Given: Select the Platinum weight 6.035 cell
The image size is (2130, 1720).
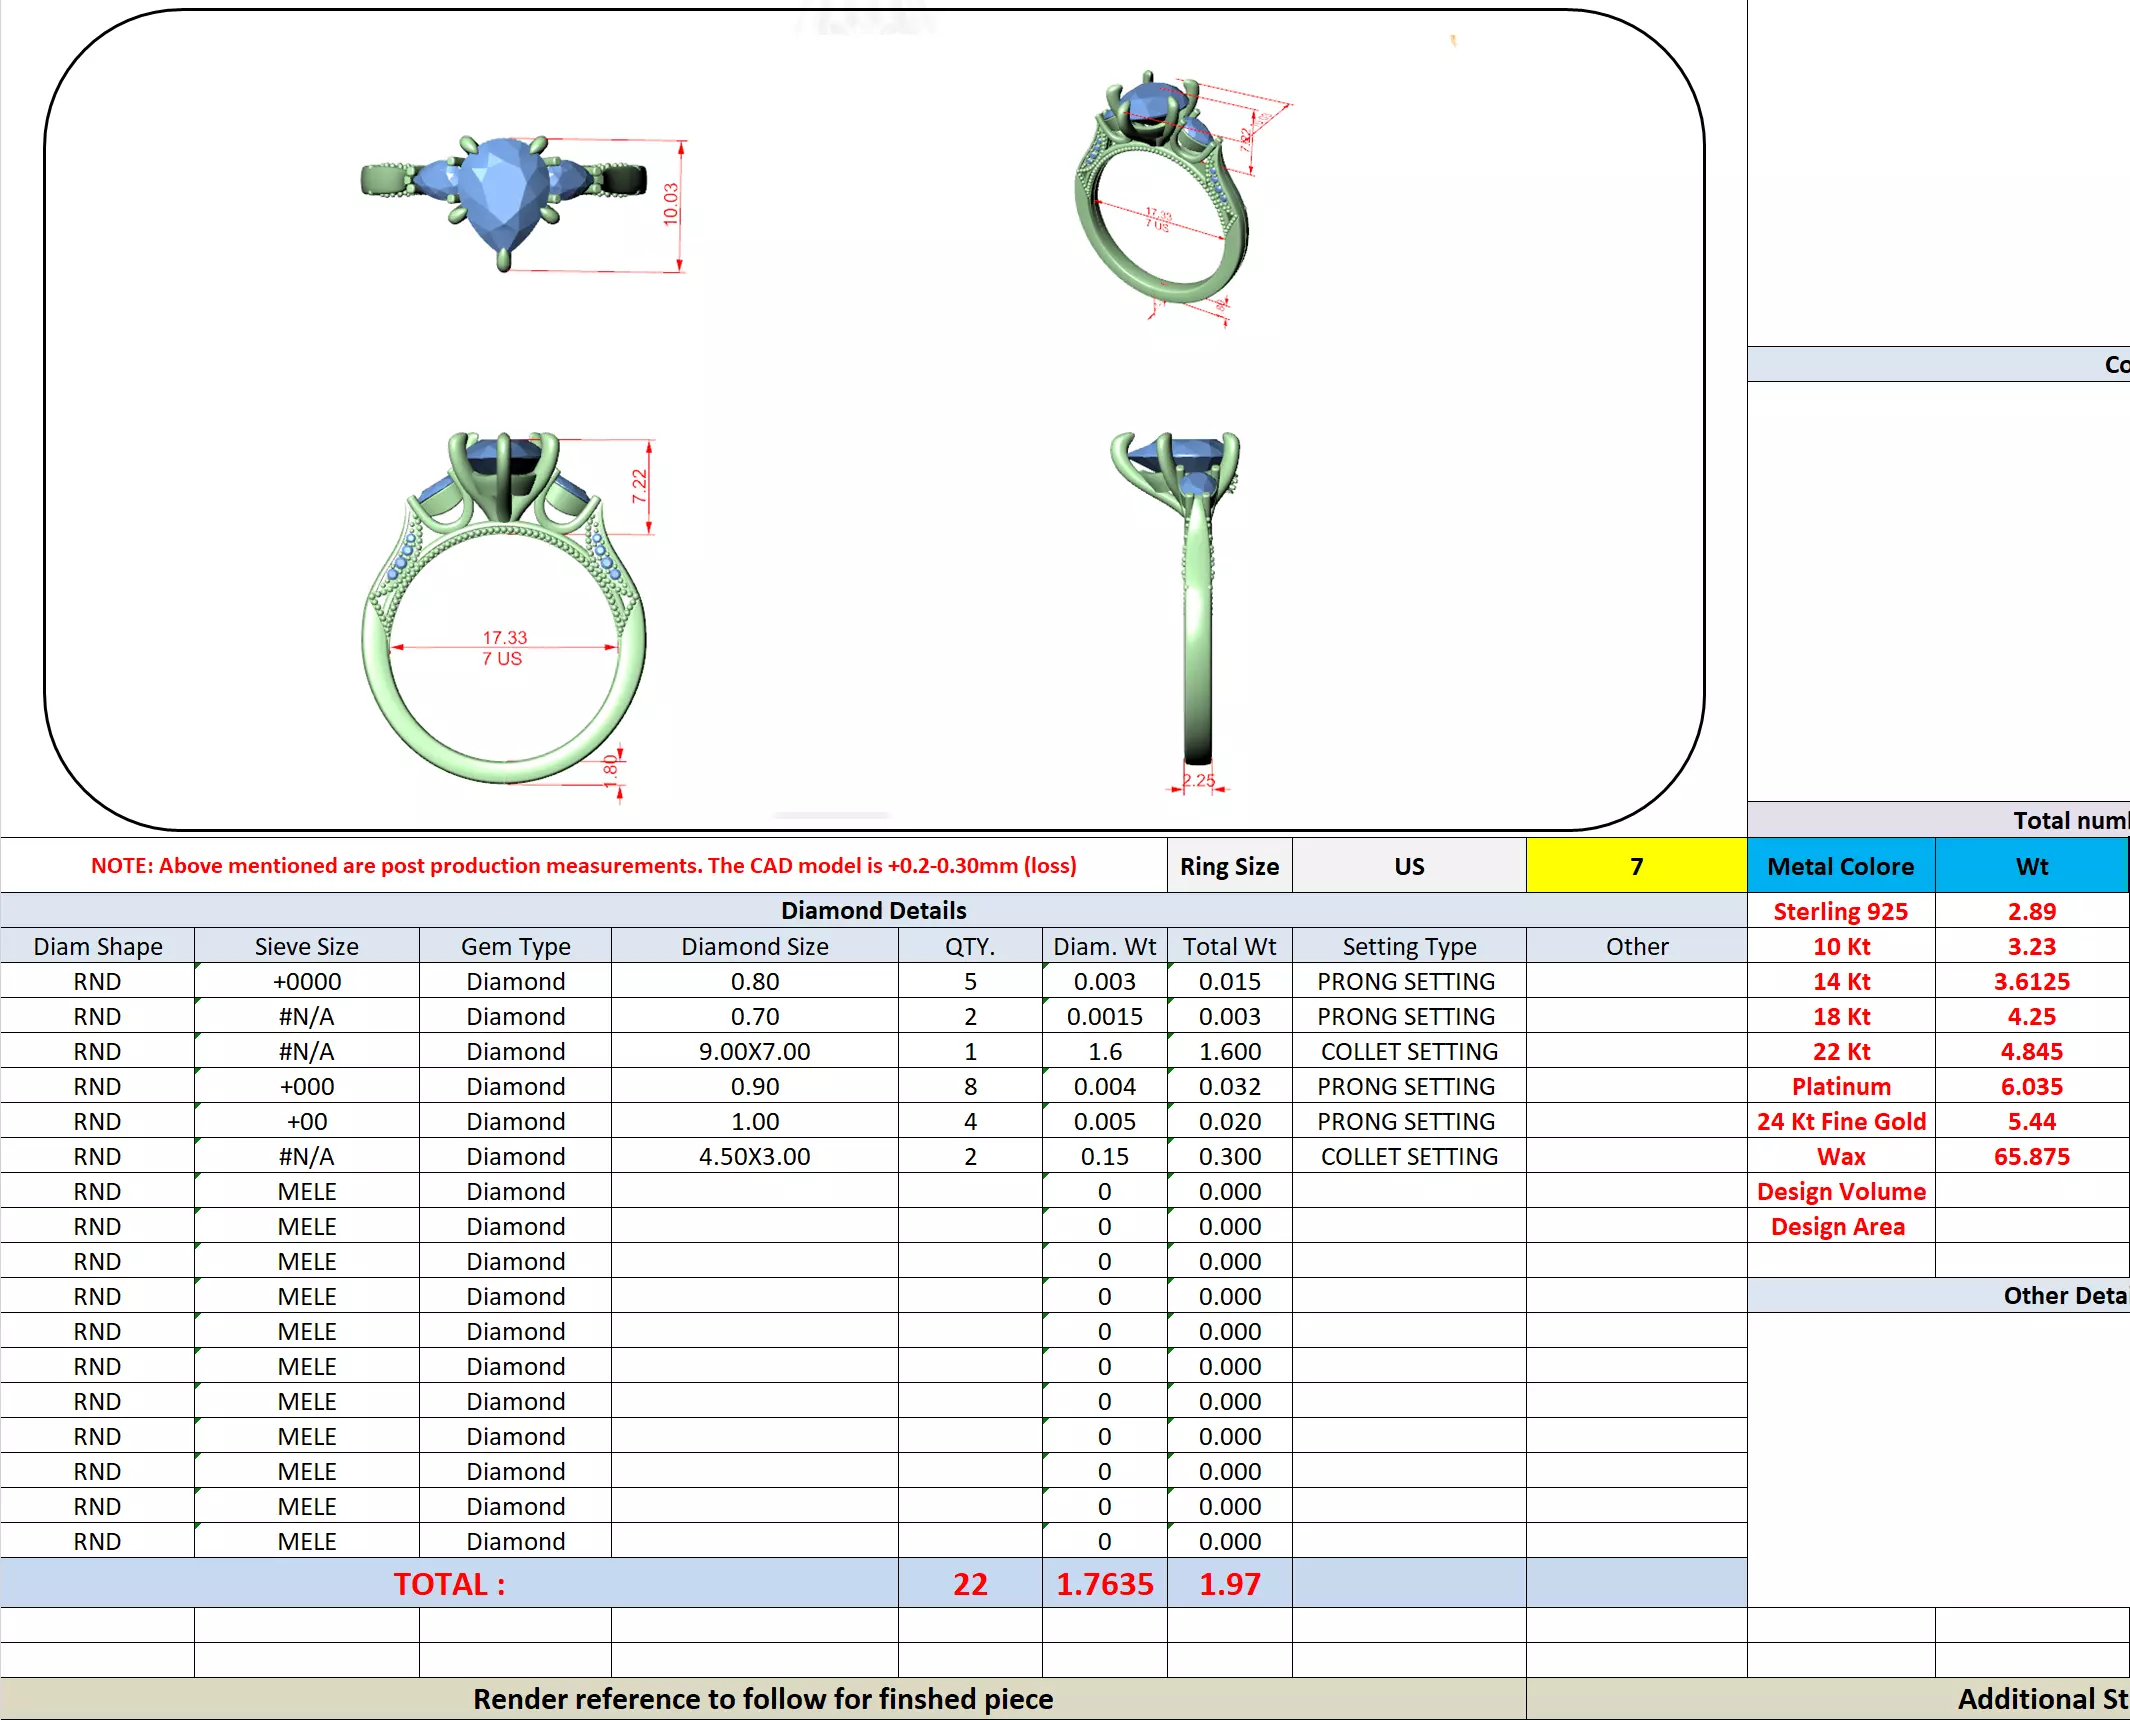Looking at the screenshot, I should pyautogui.click(x=2031, y=1086).
